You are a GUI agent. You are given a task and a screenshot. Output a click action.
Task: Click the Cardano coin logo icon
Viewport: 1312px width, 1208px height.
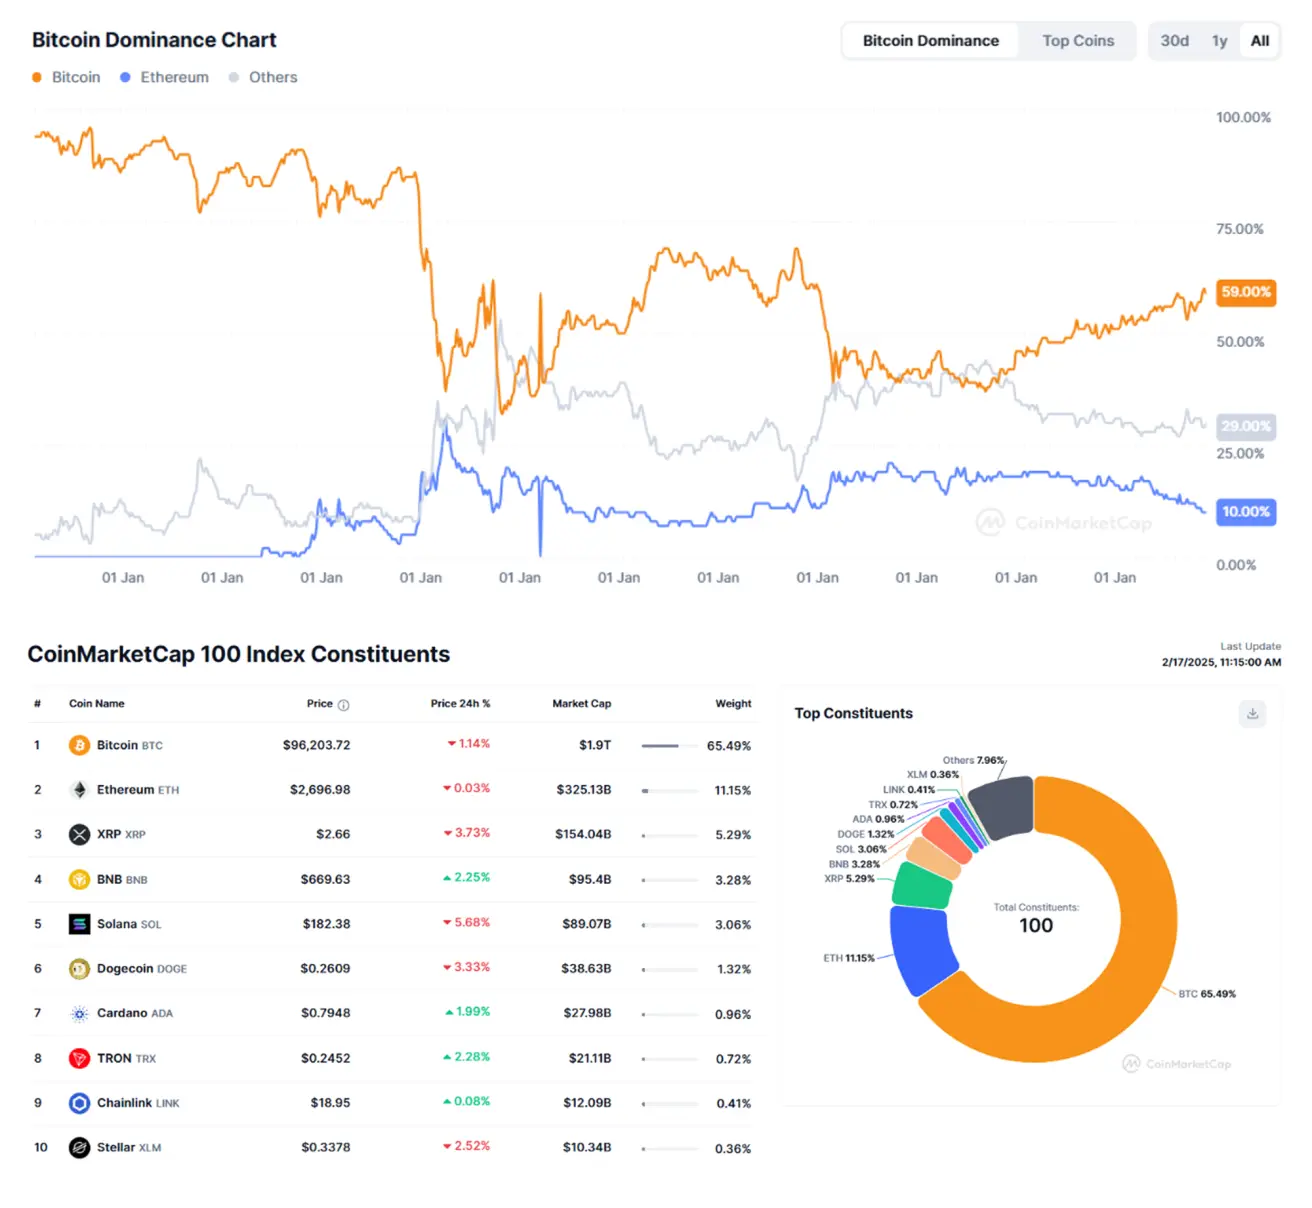79,1013
